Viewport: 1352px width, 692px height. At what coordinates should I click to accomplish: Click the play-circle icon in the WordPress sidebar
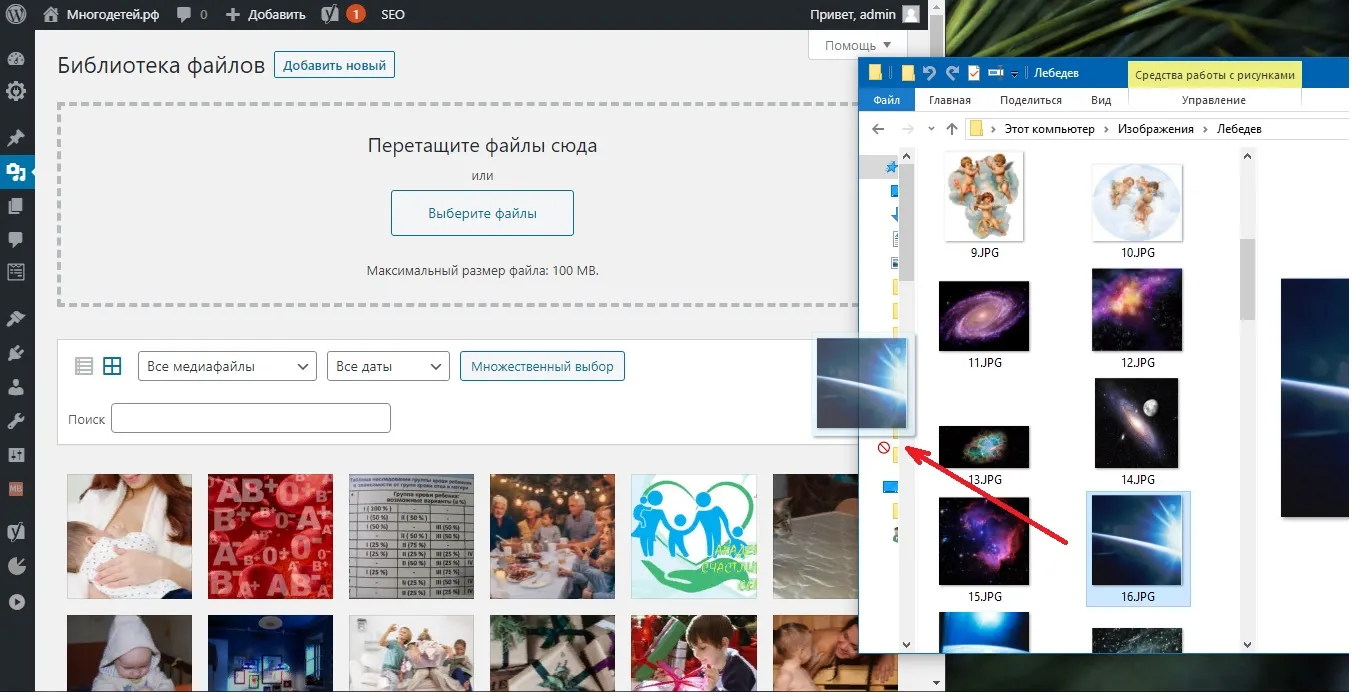pos(16,601)
